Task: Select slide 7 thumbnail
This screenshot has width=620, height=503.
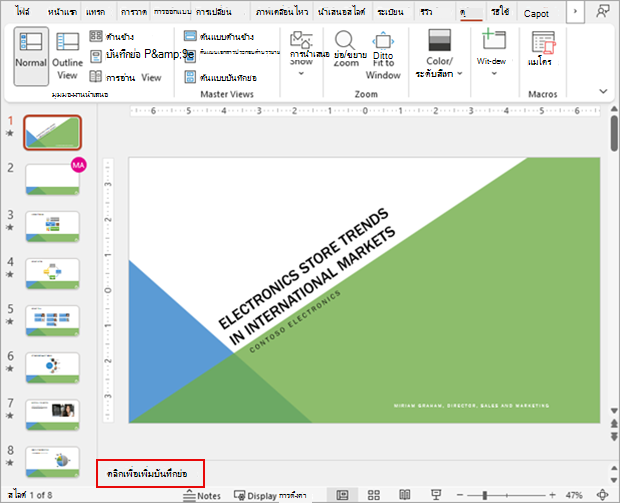Action: tap(53, 415)
